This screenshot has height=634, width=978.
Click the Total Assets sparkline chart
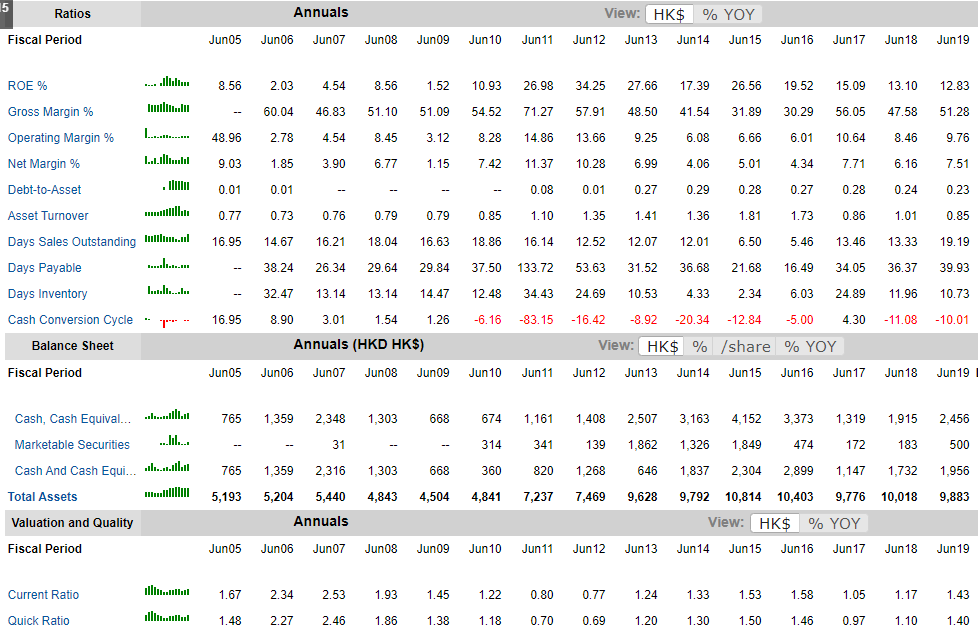point(167,492)
